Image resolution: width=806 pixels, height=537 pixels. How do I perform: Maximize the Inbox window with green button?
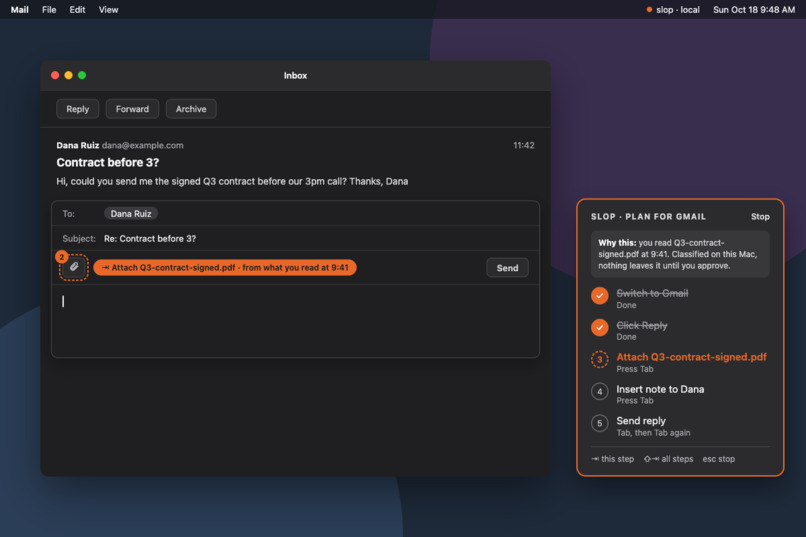point(82,75)
